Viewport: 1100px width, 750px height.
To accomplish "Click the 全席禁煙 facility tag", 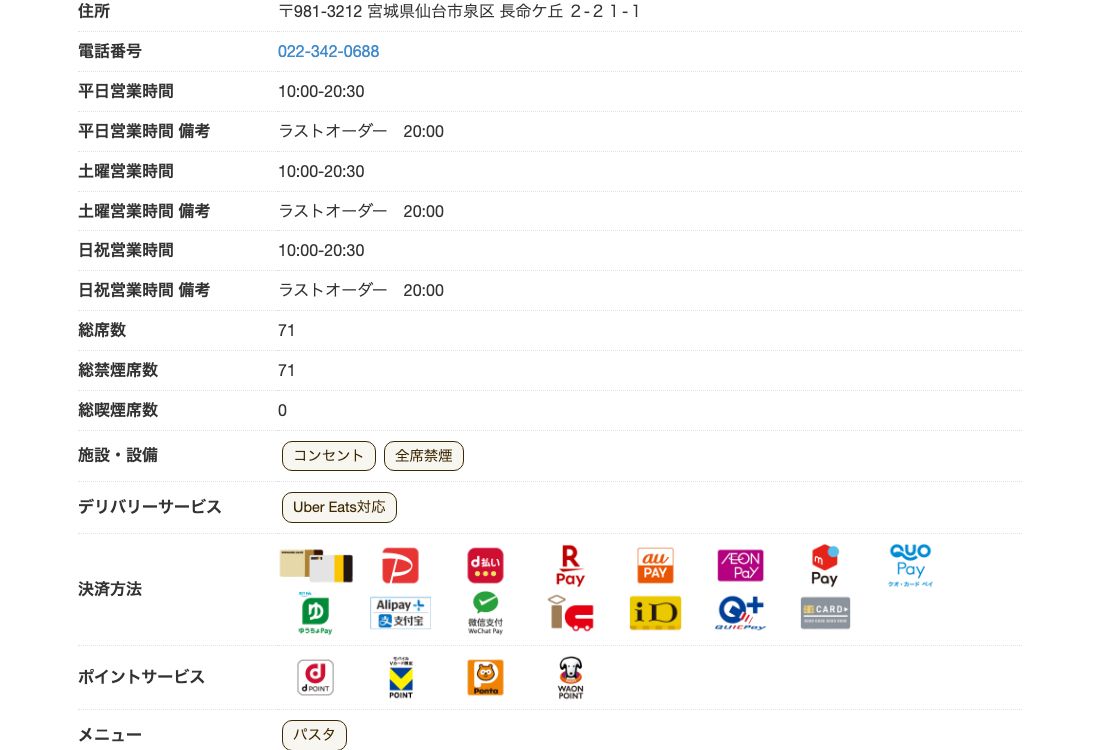I will tap(424, 456).
